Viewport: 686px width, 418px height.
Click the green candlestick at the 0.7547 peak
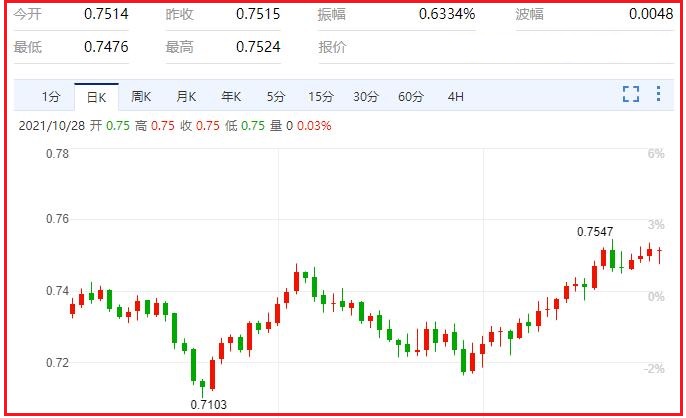[612, 258]
